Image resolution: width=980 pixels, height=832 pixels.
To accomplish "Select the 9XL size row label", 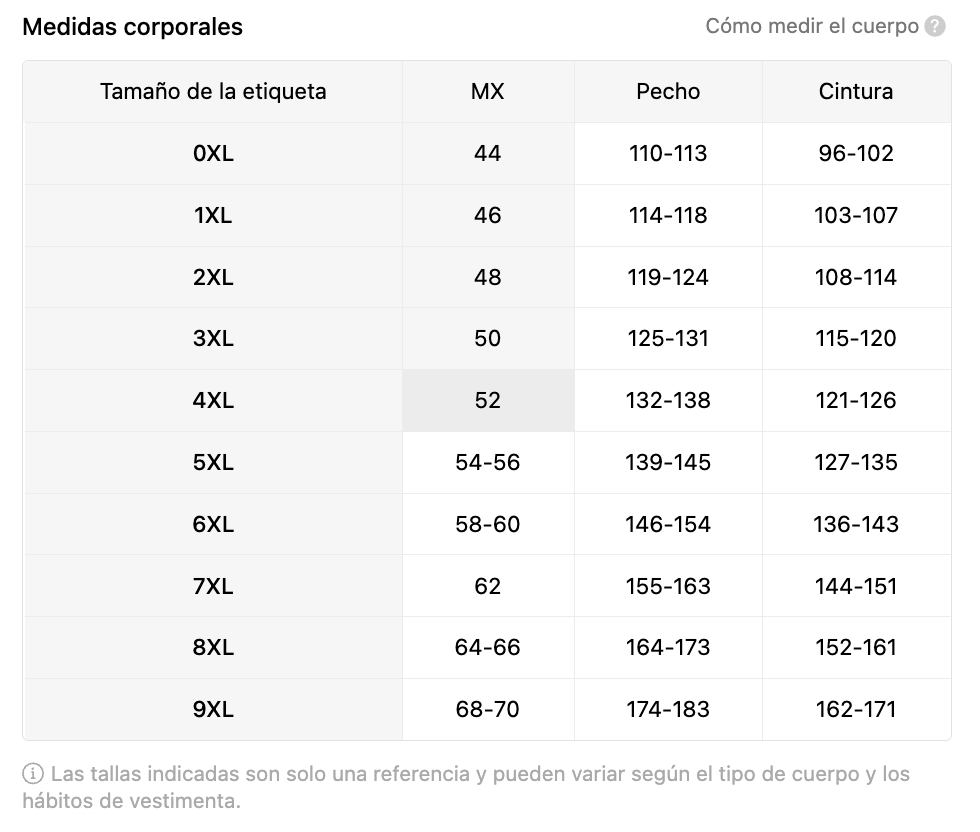I will pyautogui.click(x=213, y=710).
